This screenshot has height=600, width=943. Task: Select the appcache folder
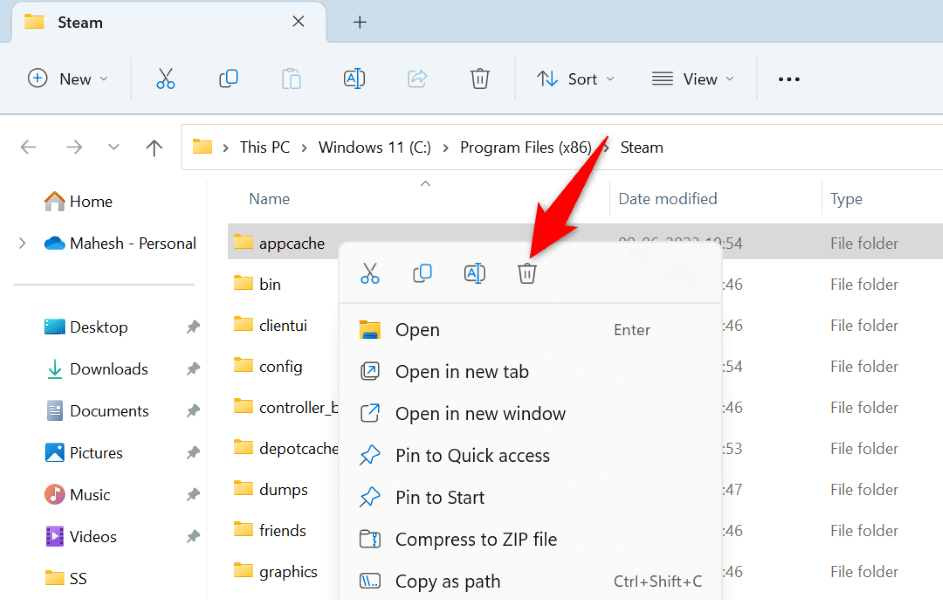pyautogui.click(x=279, y=243)
